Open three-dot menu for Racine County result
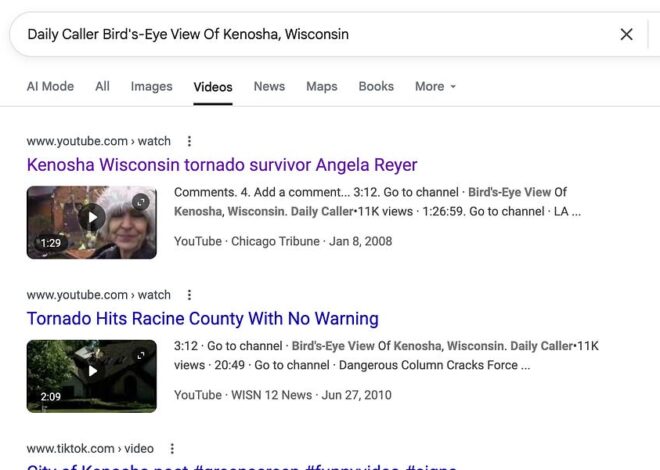Viewport: 660px width, 470px height. (x=189, y=295)
